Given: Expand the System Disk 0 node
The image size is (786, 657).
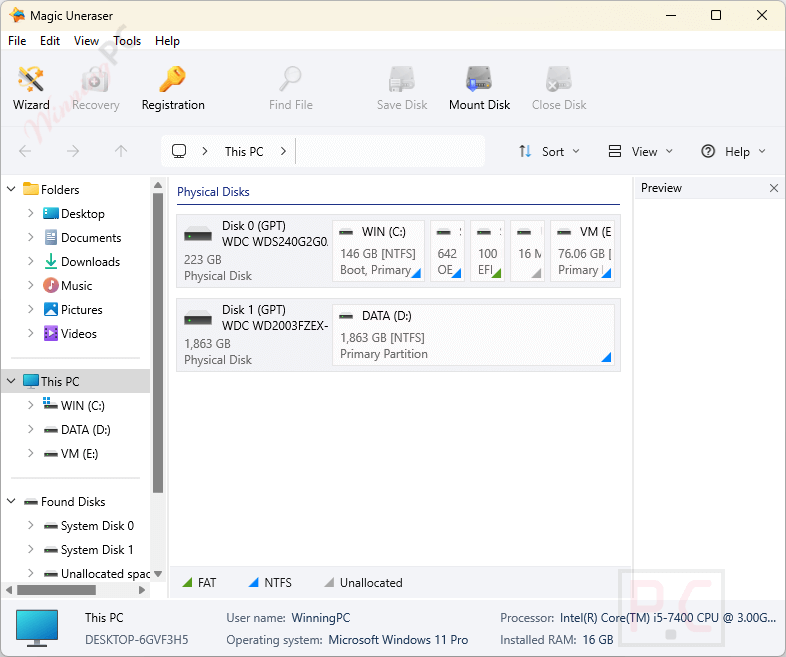Looking at the screenshot, I should (31, 525).
